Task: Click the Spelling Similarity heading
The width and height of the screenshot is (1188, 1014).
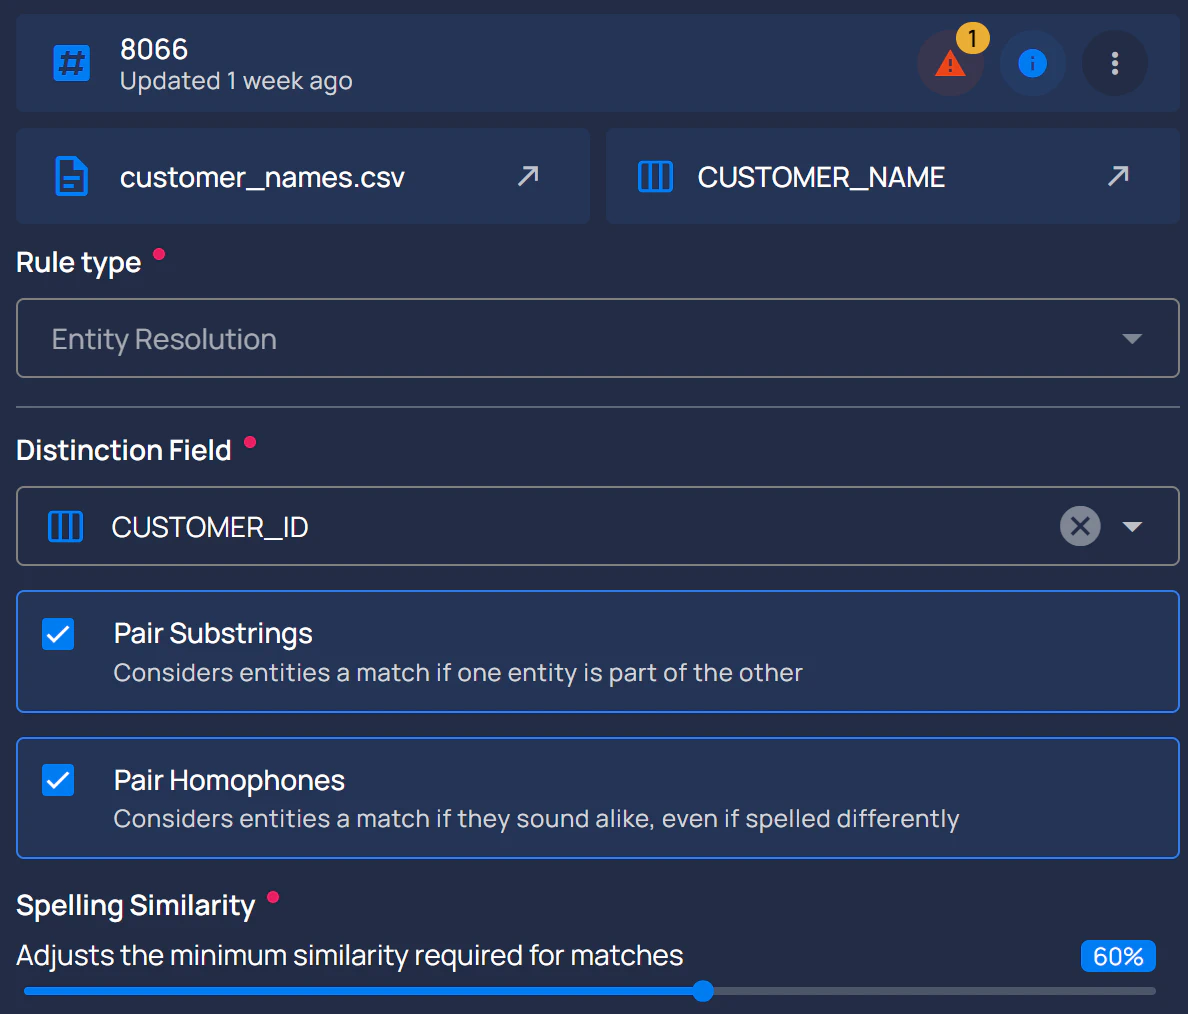Action: (x=136, y=906)
